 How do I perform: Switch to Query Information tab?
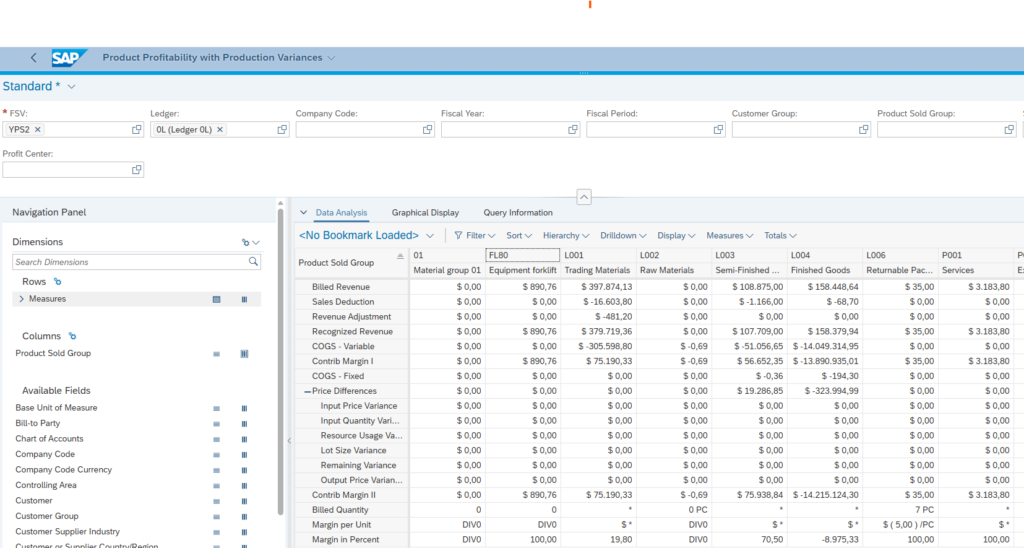coord(518,212)
